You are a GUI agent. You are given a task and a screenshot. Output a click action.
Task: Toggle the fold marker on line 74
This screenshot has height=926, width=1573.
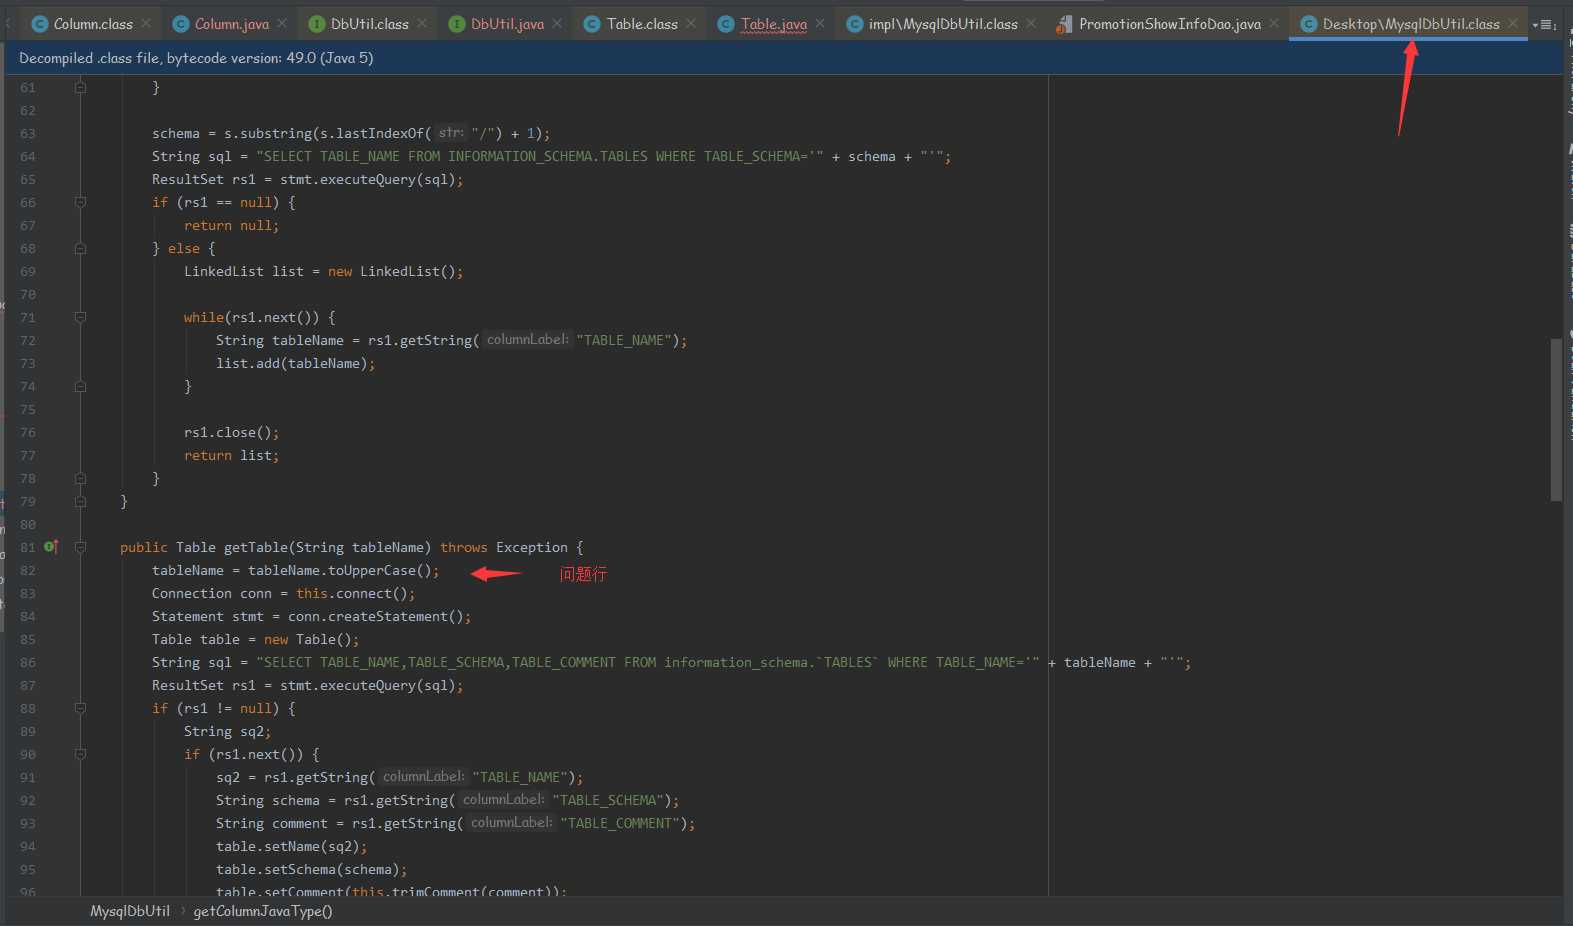click(x=80, y=386)
